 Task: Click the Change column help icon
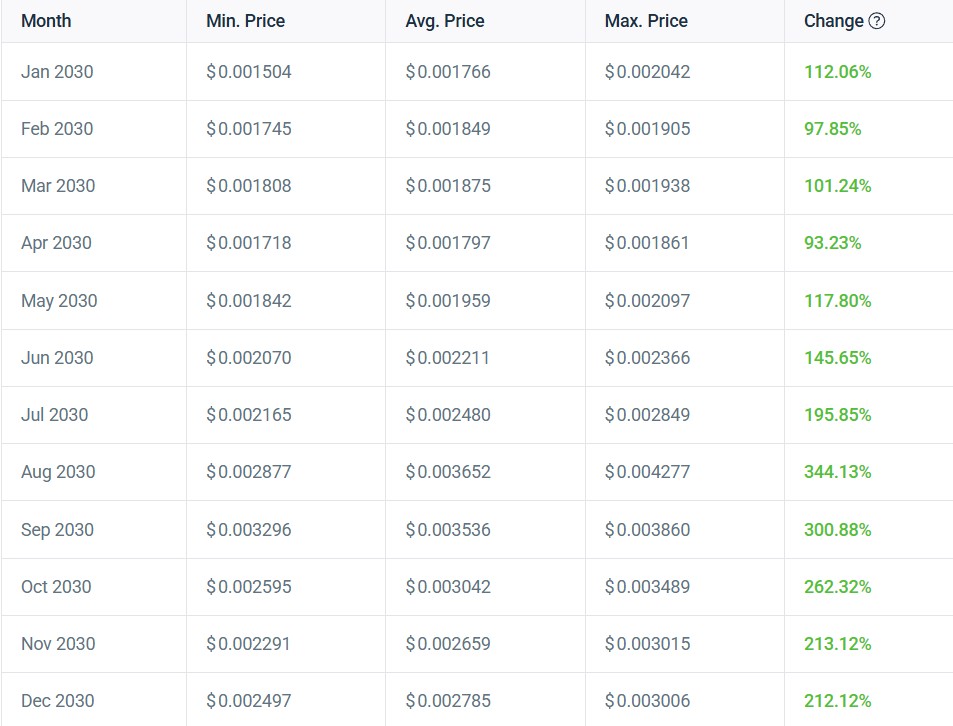877,21
